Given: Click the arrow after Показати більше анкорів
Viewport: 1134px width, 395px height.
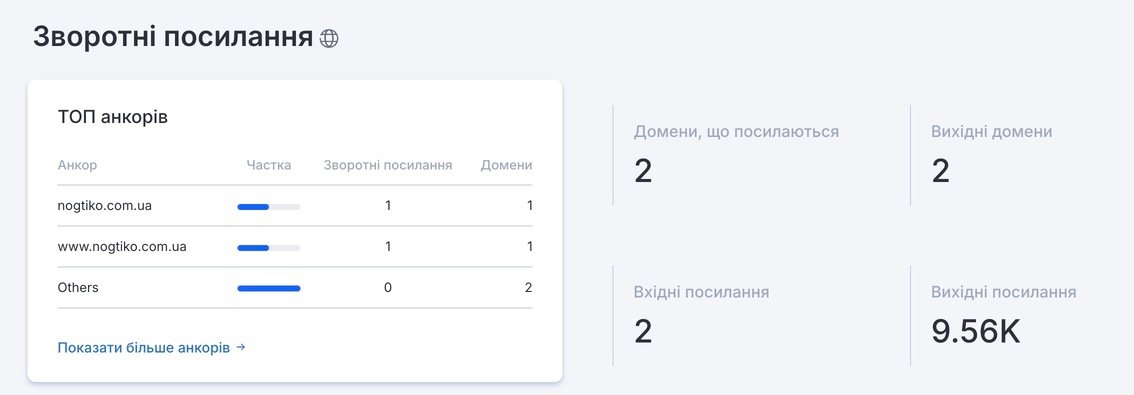Looking at the screenshot, I should [x=241, y=347].
